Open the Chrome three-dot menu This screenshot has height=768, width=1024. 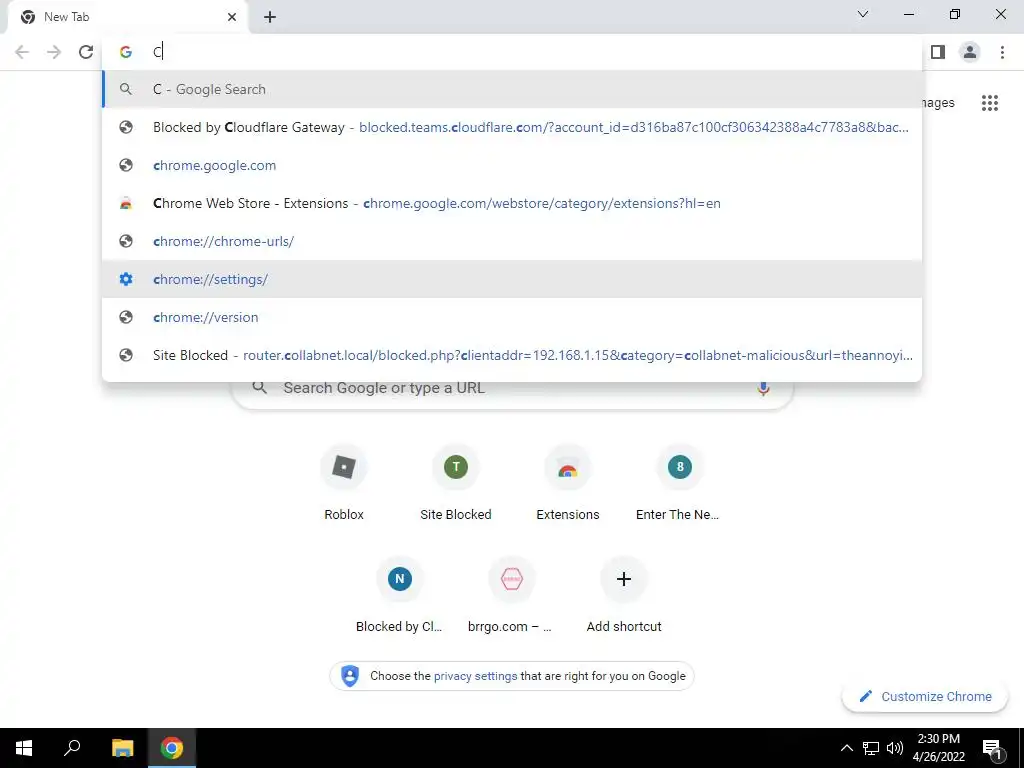(1002, 52)
